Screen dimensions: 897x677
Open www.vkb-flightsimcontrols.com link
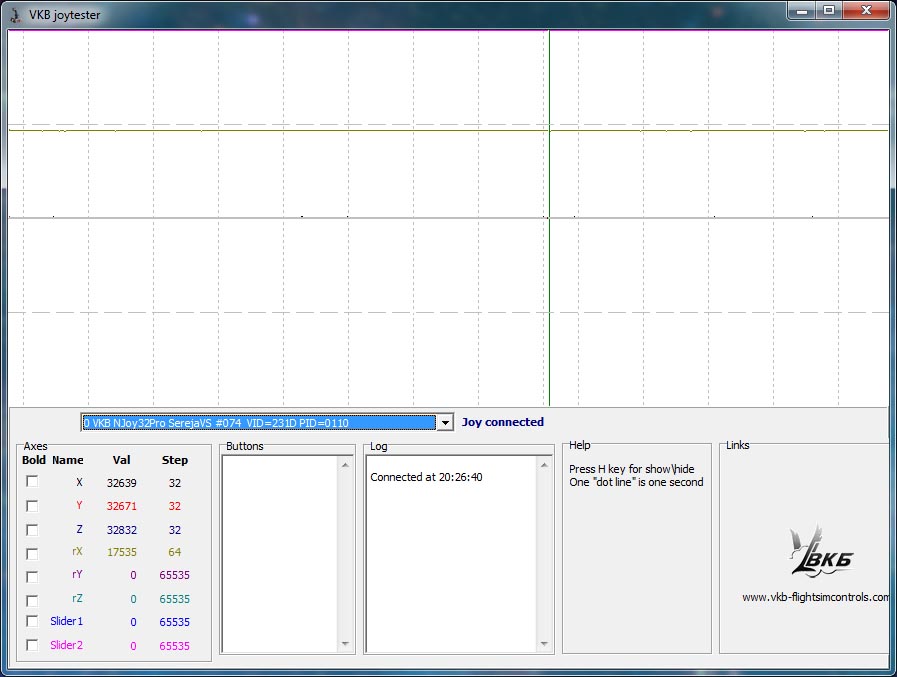tap(815, 598)
